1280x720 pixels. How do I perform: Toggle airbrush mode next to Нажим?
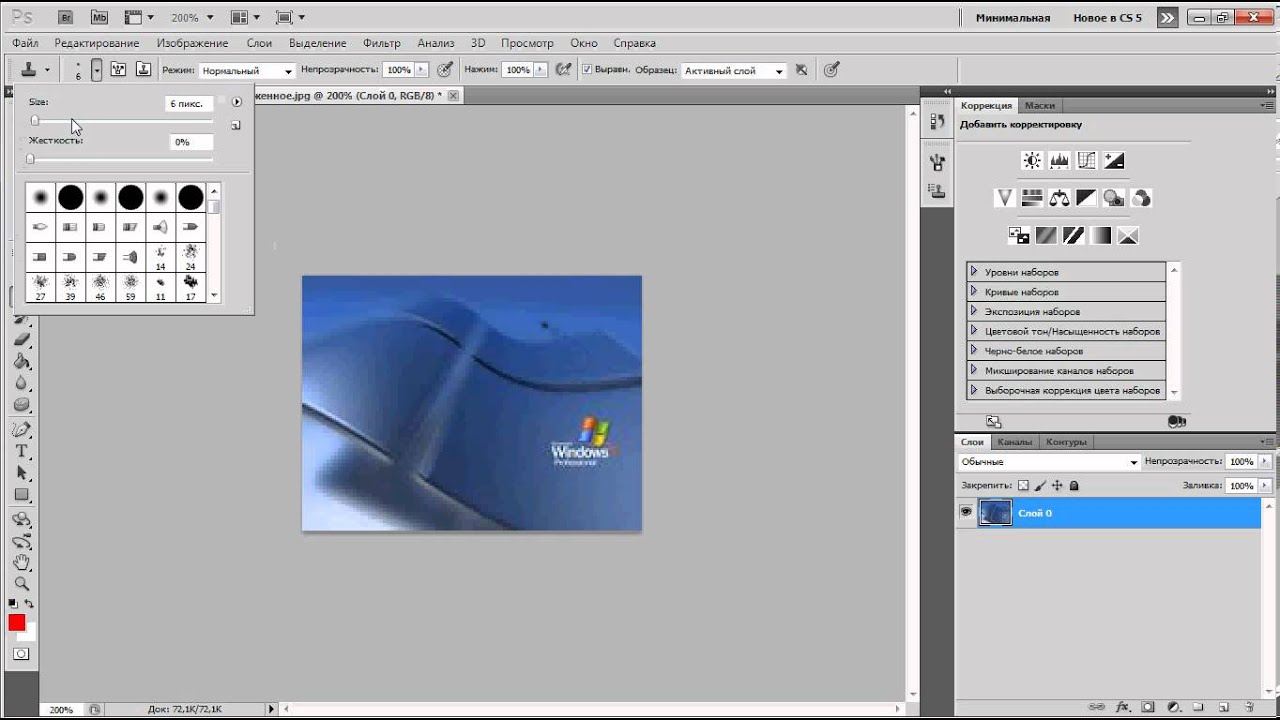coord(564,70)
